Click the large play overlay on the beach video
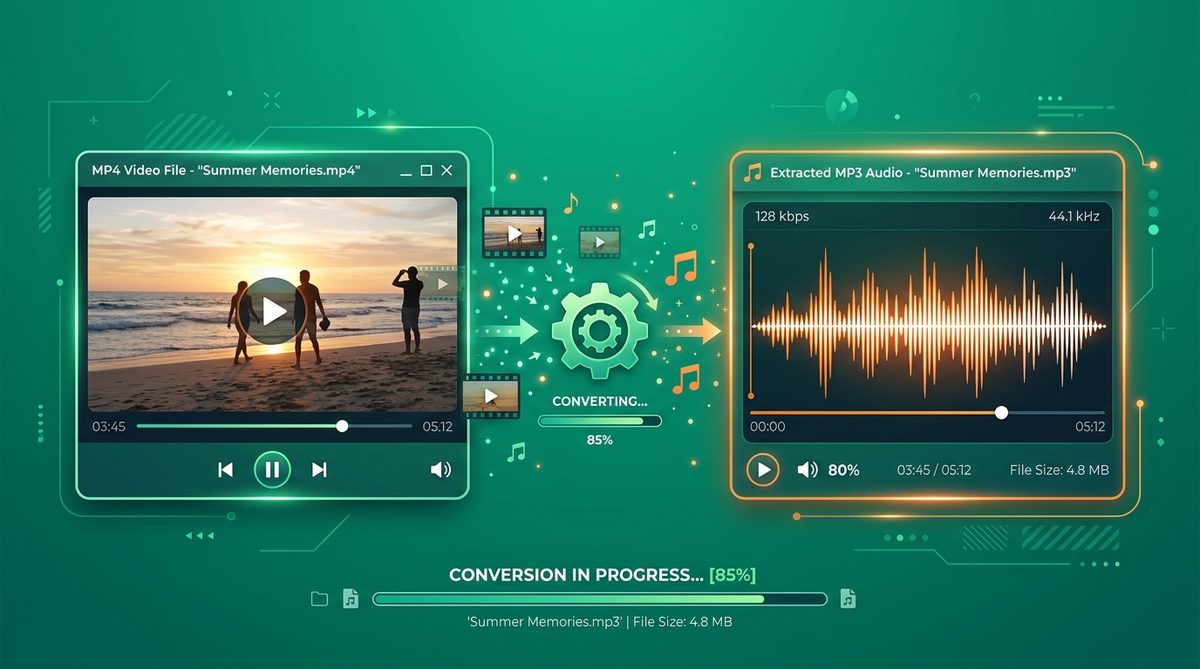The image size is (1200, 669). (272, 311)
